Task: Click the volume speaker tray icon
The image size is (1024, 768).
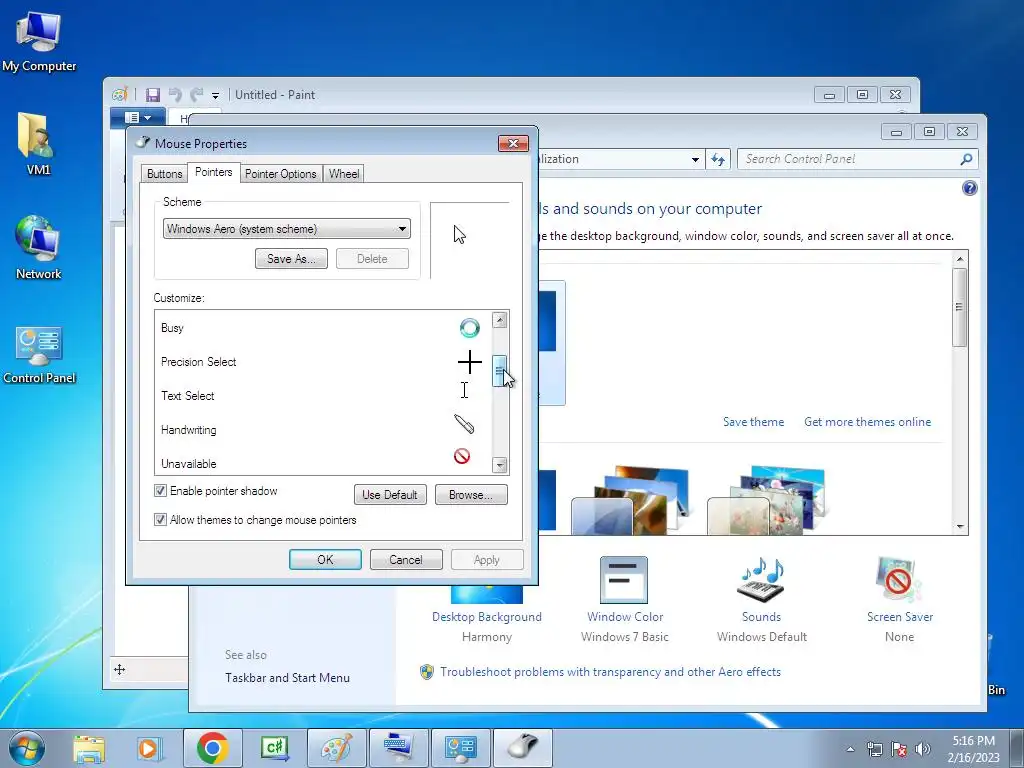Action: (x=922, y=749)
